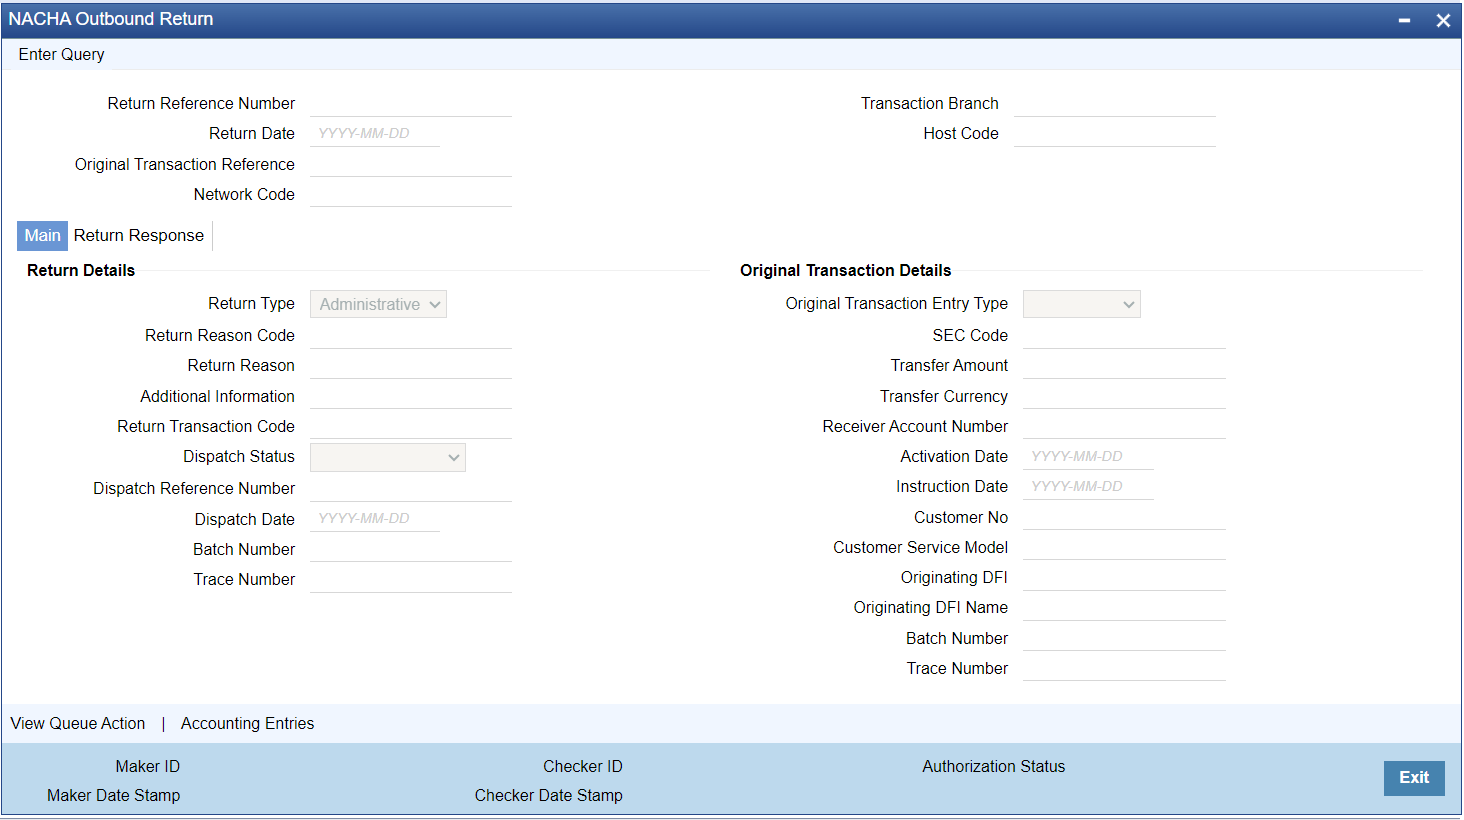Focus the Transaction Branch field
1464x820 pixels.
click(1115, 104)
